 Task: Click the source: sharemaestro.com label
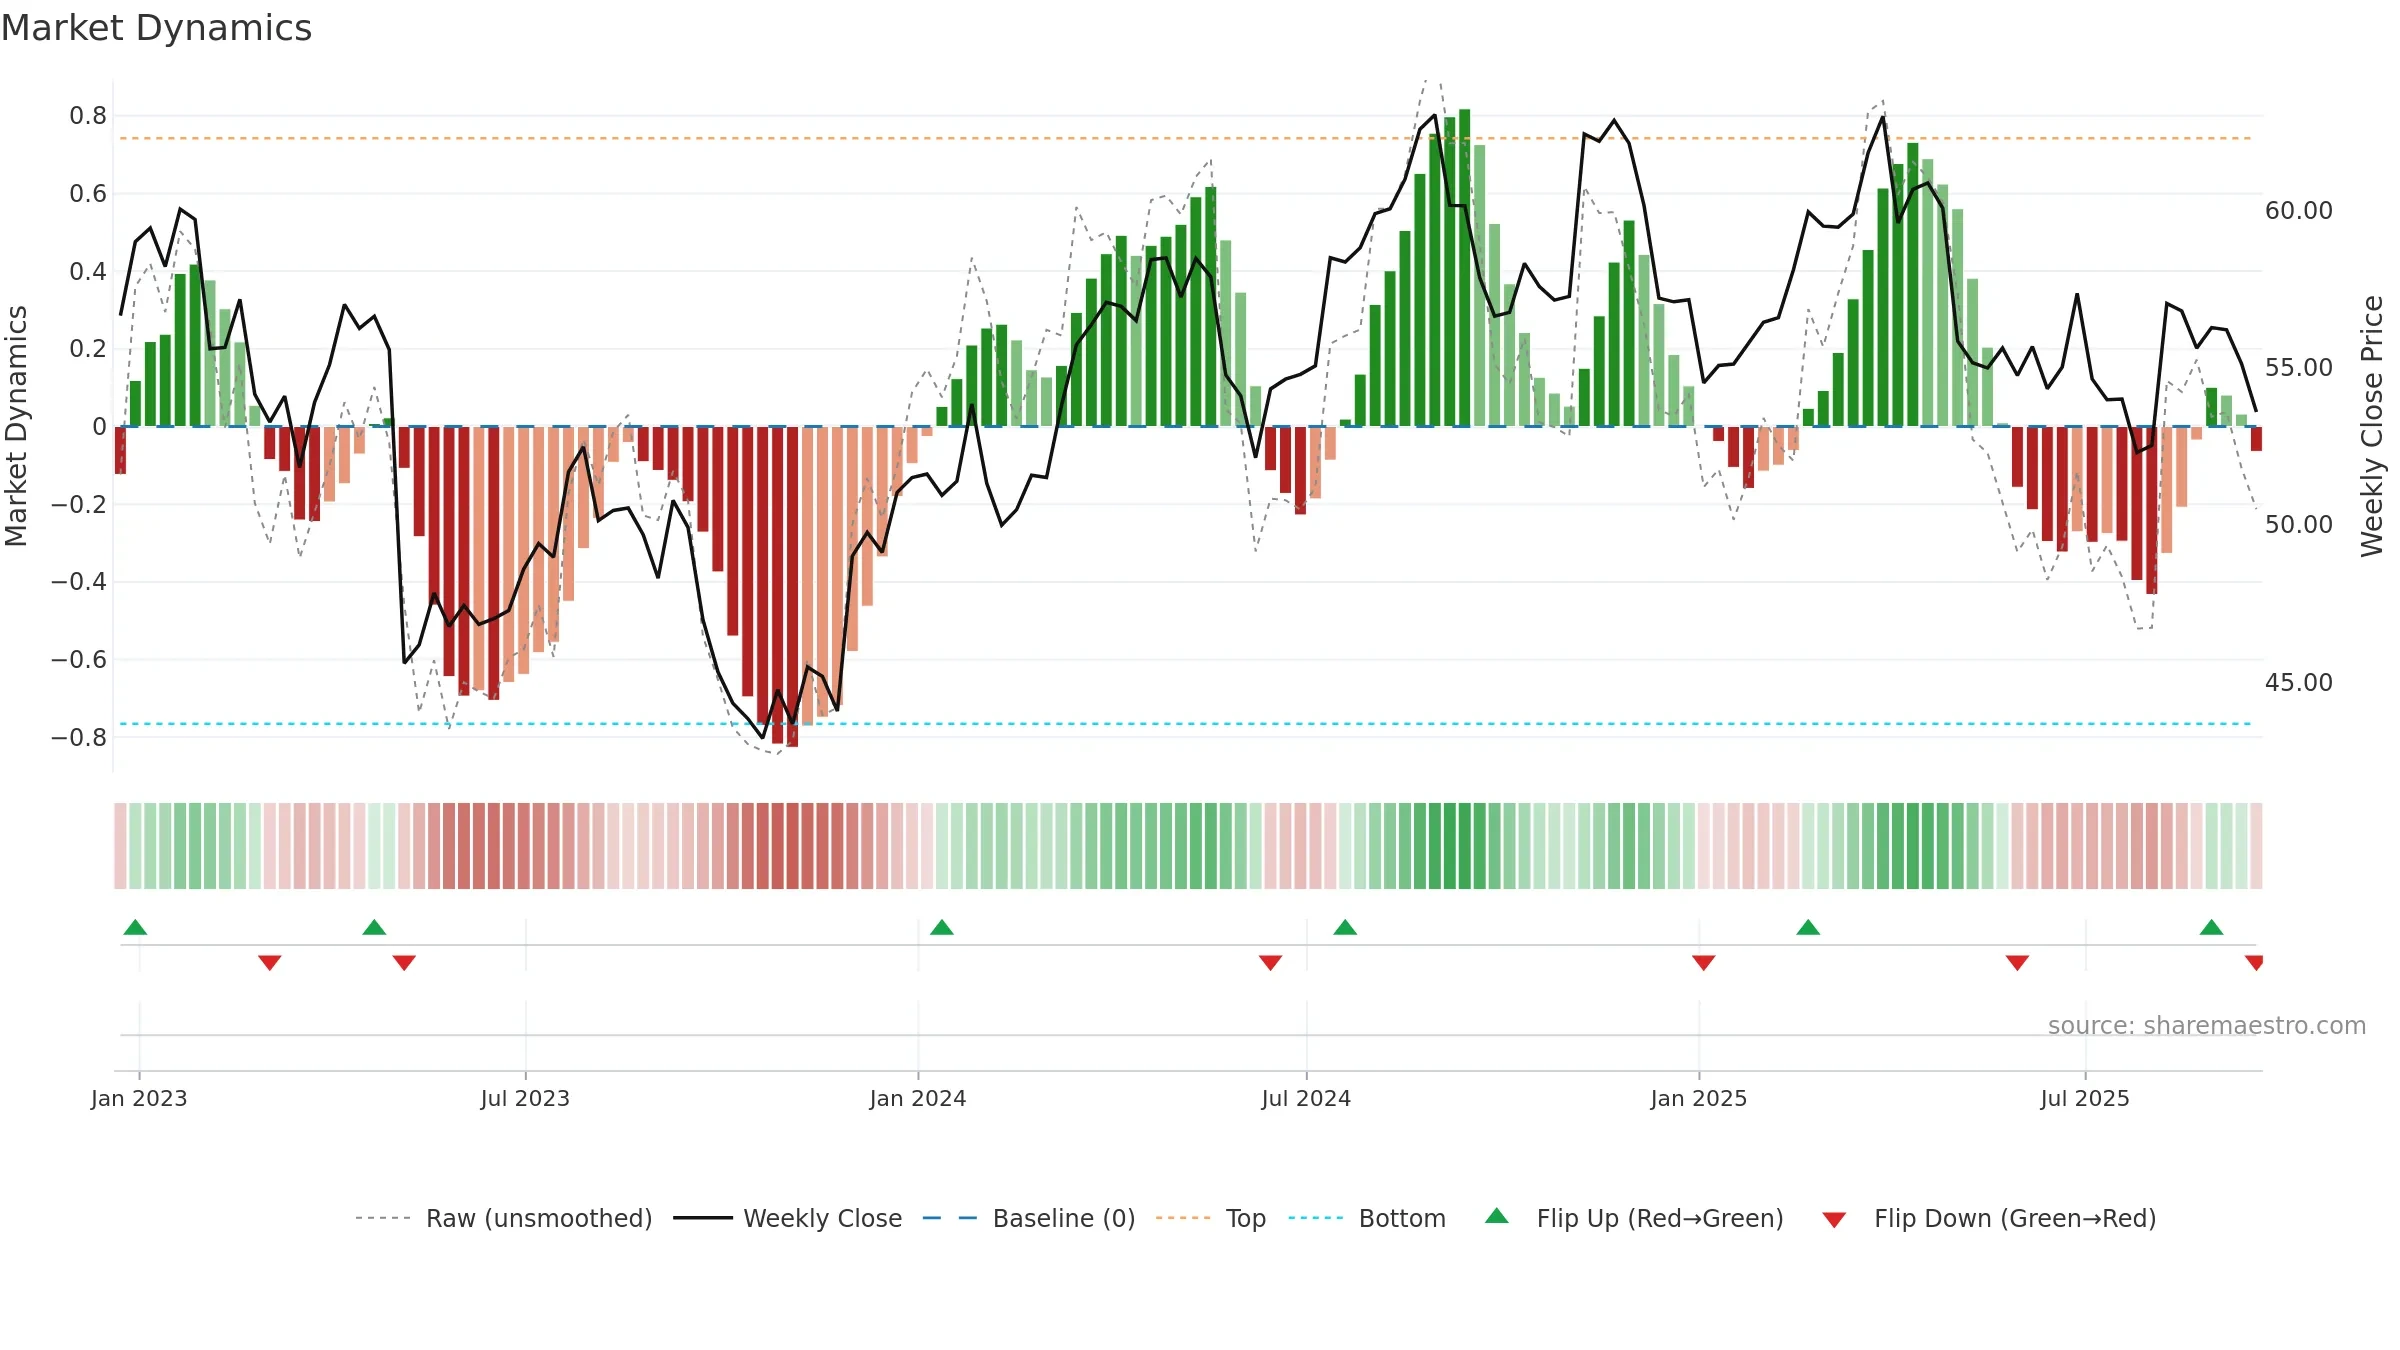click(2207, 1025)
